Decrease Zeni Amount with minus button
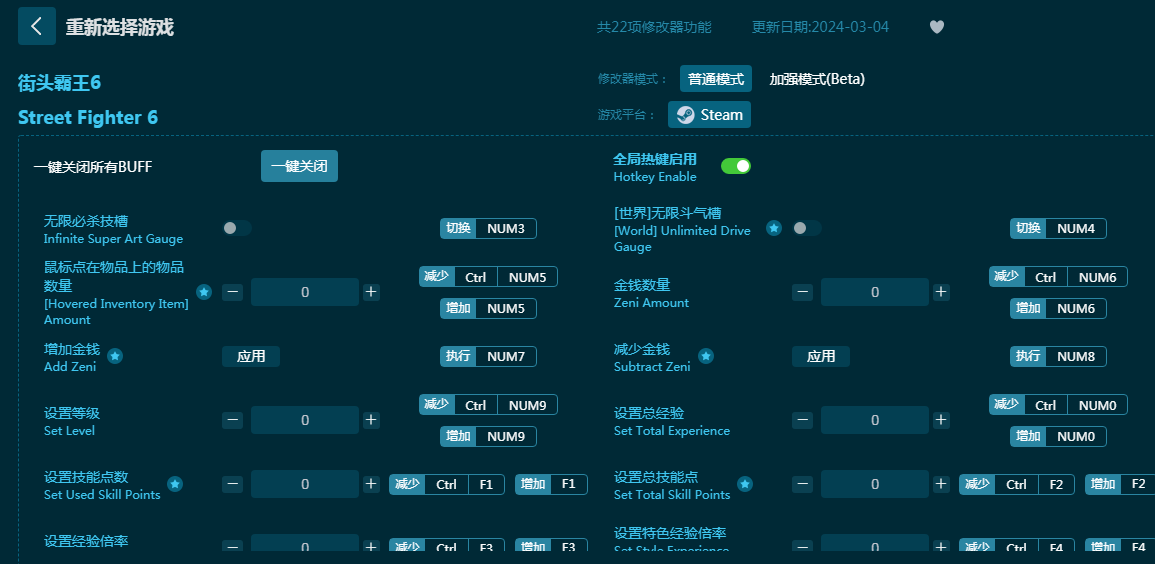This screenshot has width=1155, height=564. click(x=802, y=292)
